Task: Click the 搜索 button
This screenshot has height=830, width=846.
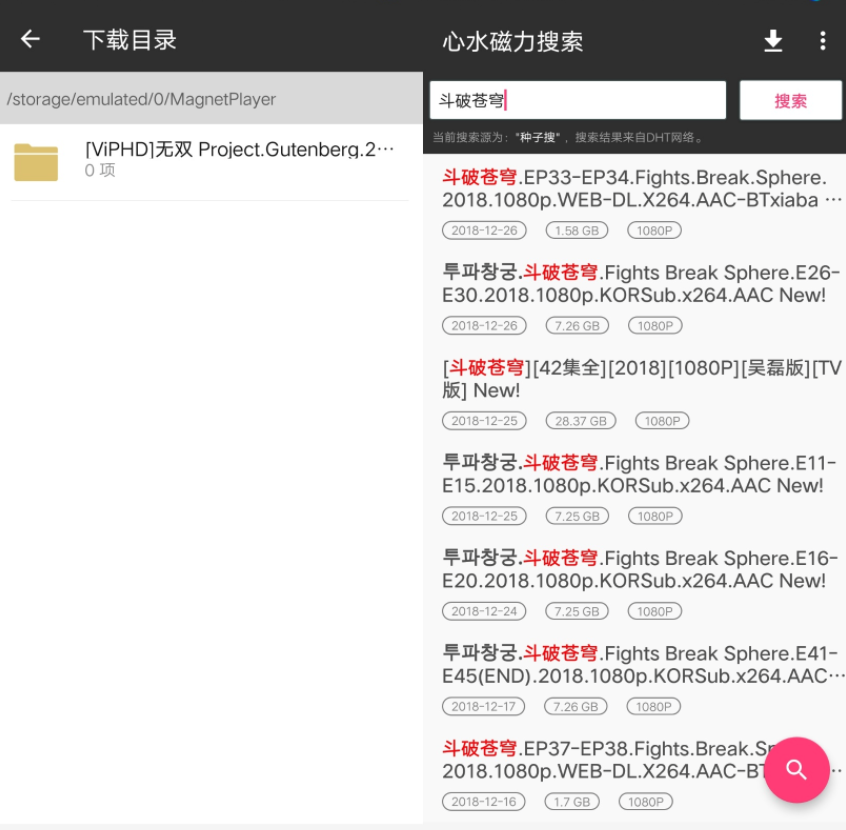Action: tap(790, 100)
